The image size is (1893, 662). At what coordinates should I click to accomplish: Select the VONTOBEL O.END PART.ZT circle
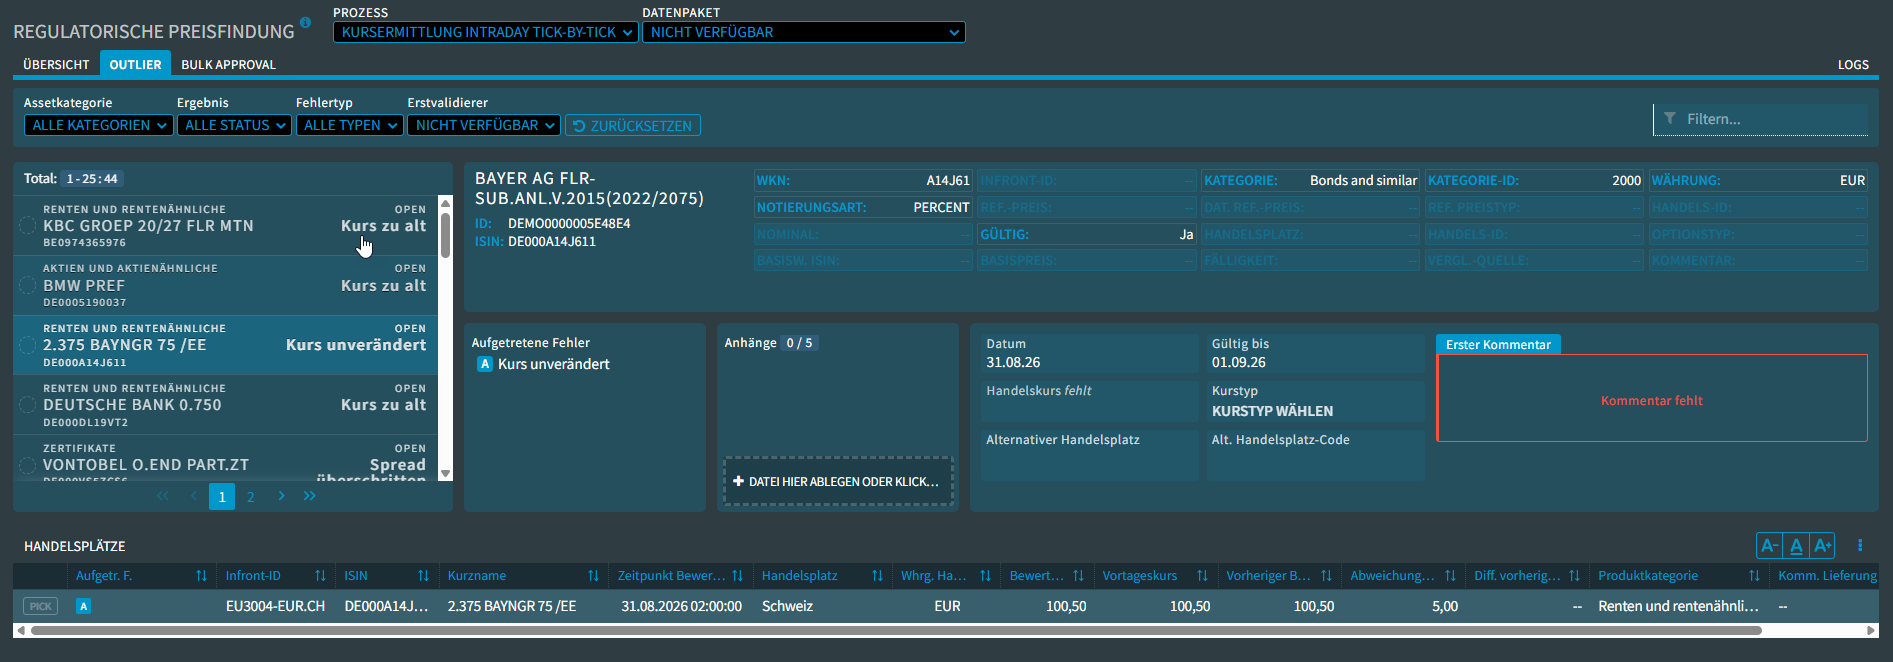click(x=28, y=465)
